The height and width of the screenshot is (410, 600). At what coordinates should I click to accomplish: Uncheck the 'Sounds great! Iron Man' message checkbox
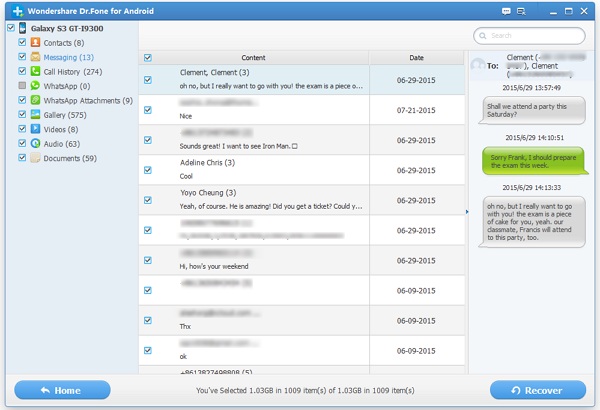point(148,140)
